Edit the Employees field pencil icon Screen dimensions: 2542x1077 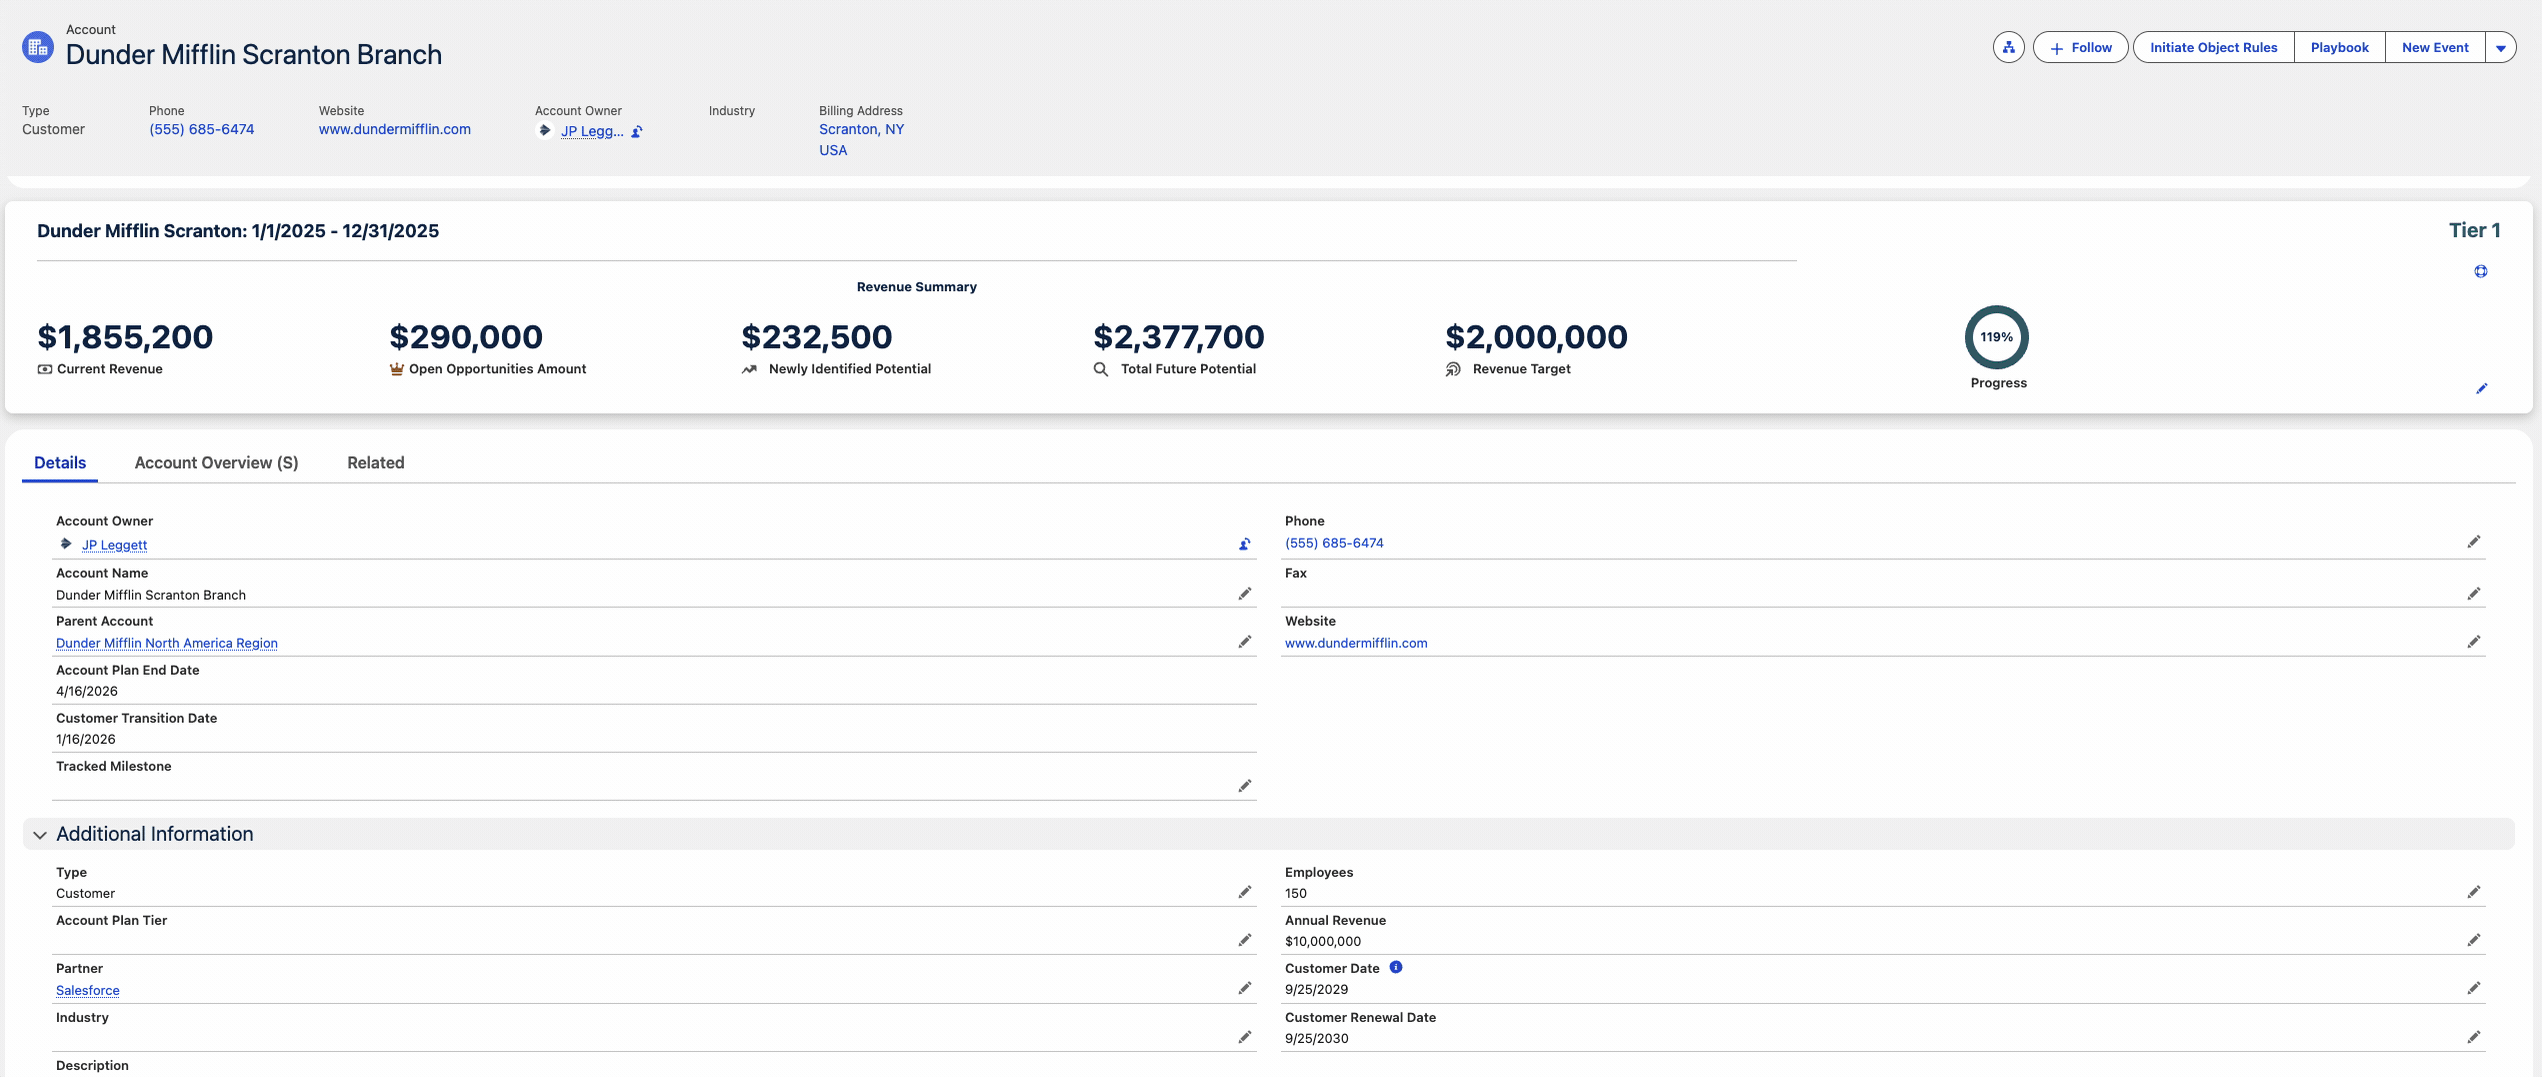(2473, 892)
